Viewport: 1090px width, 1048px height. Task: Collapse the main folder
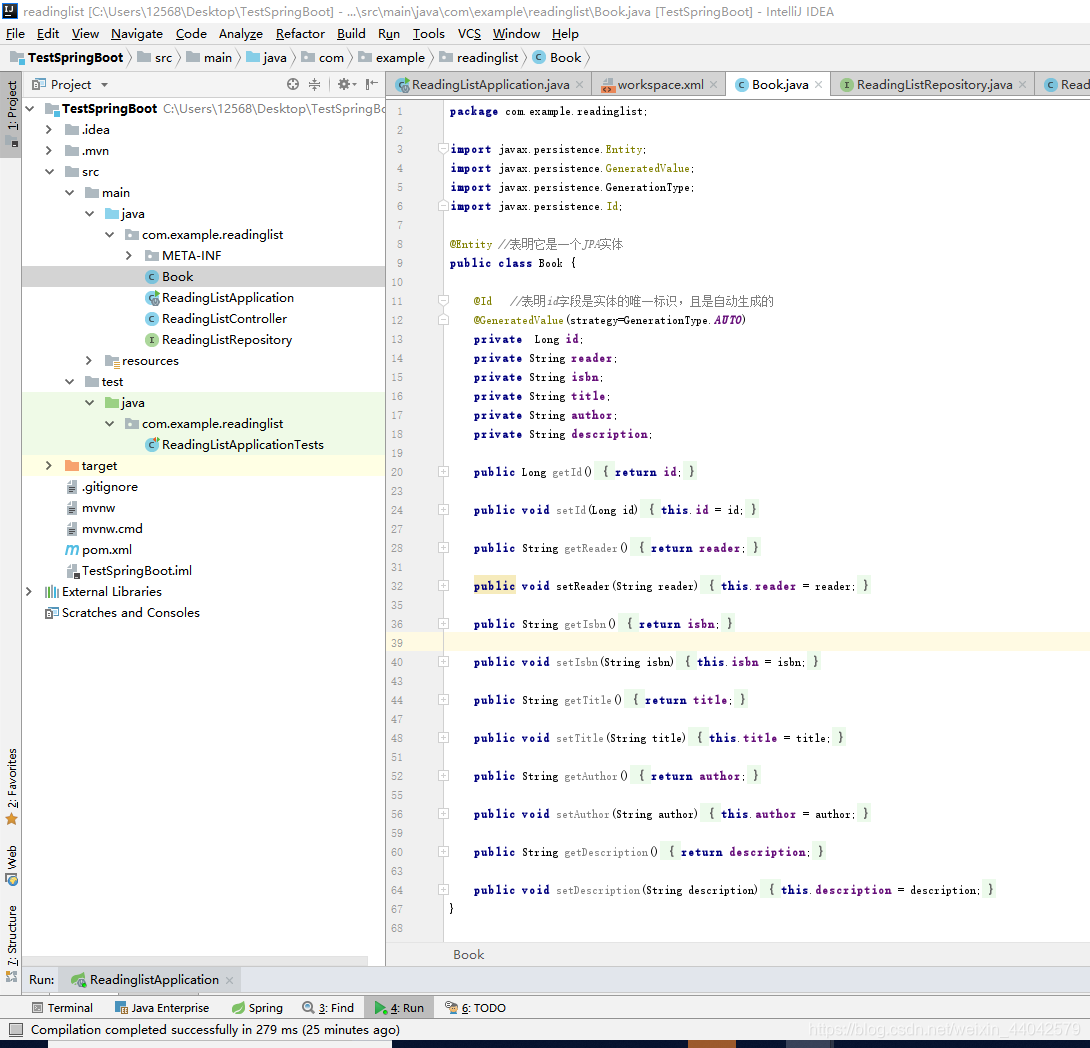(x=70, y=193)
